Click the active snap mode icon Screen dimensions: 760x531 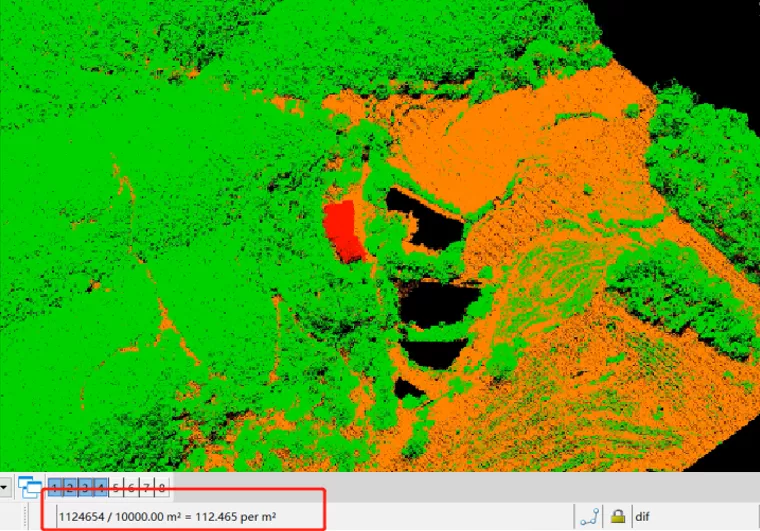point(589,517)
